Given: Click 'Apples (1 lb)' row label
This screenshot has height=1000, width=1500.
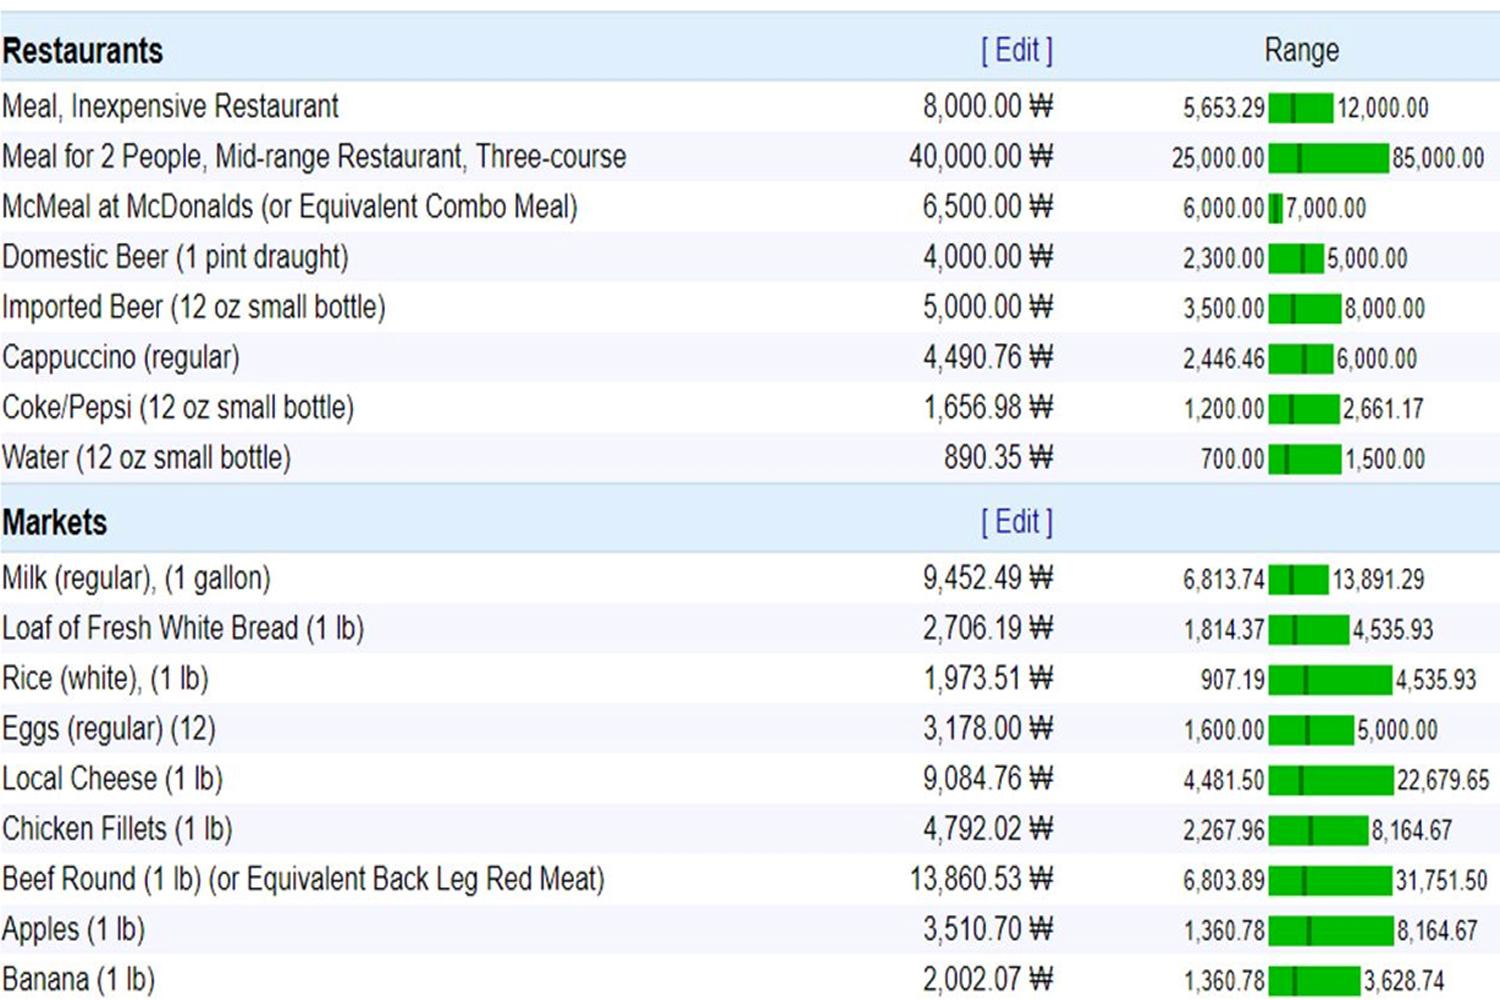Looking at the screenshot, I should point(73,929).
